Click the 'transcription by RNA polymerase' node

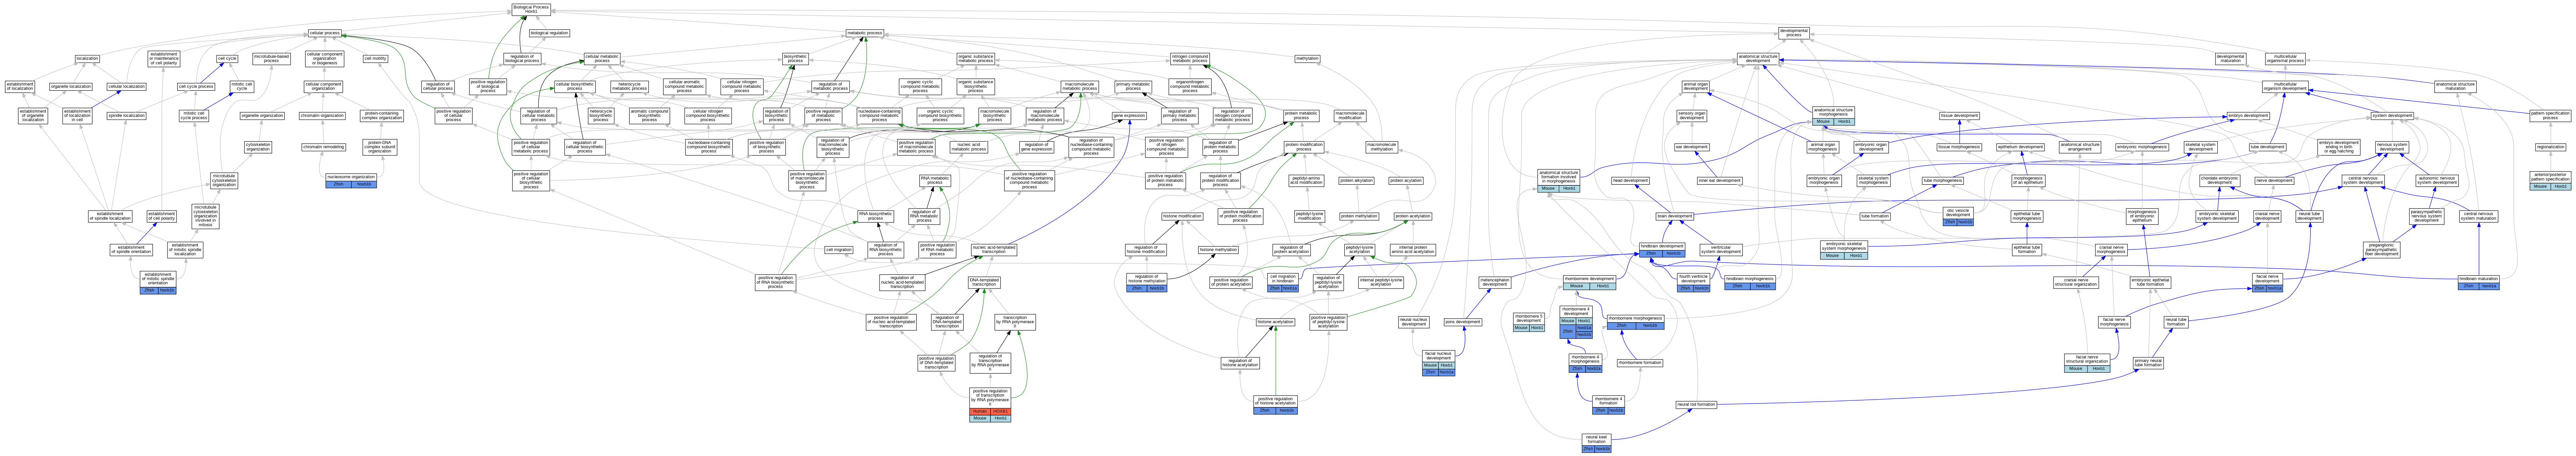1015,322
